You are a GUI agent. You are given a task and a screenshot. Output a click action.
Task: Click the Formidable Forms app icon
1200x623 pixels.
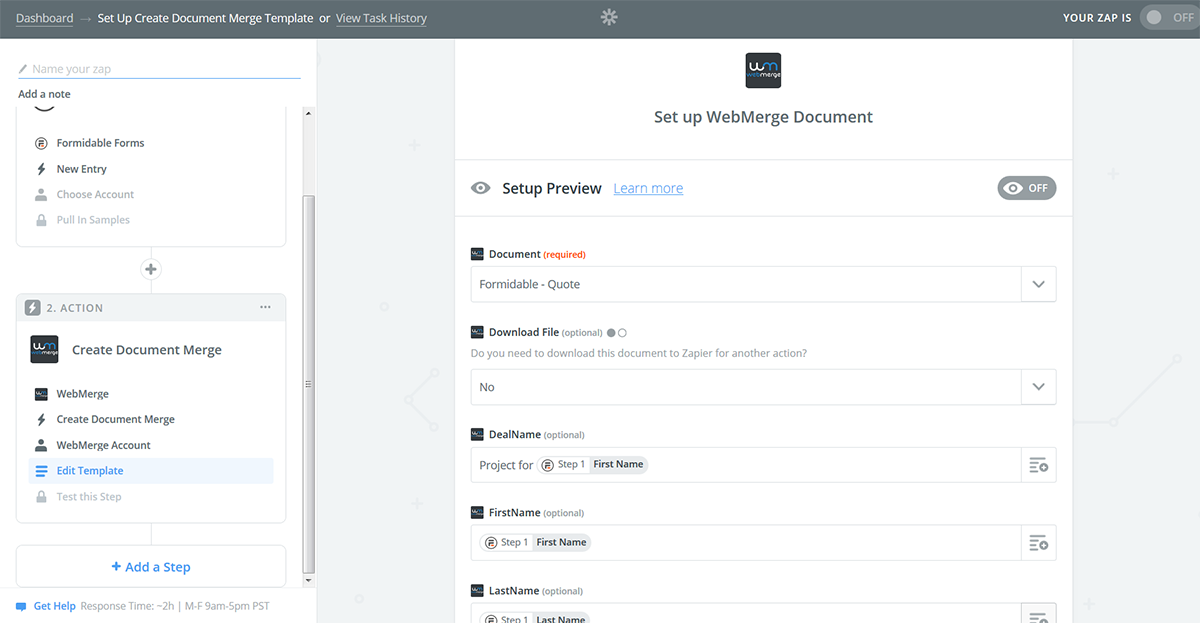[41, 143]
